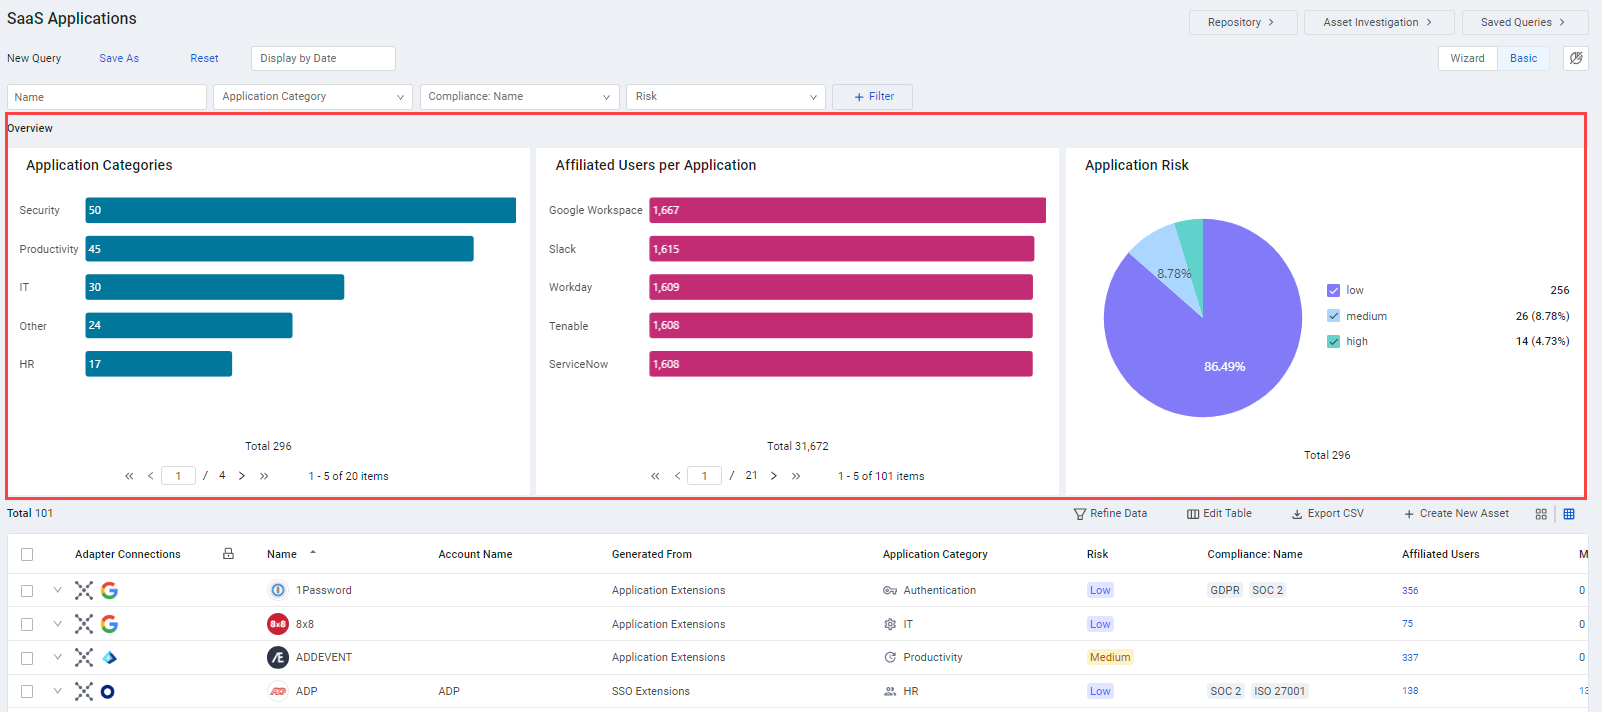The image size is (1602, 712).
Task: Open the Risk filter dropdown
Action: (x=726, y=97)
